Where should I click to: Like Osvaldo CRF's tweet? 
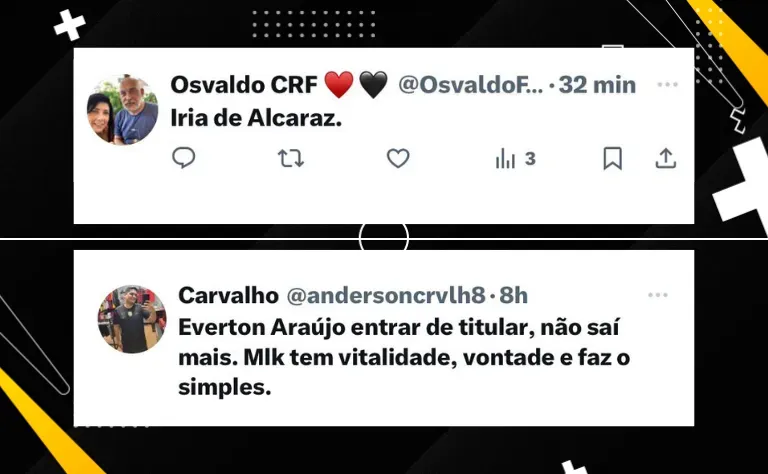pos(398,158)
